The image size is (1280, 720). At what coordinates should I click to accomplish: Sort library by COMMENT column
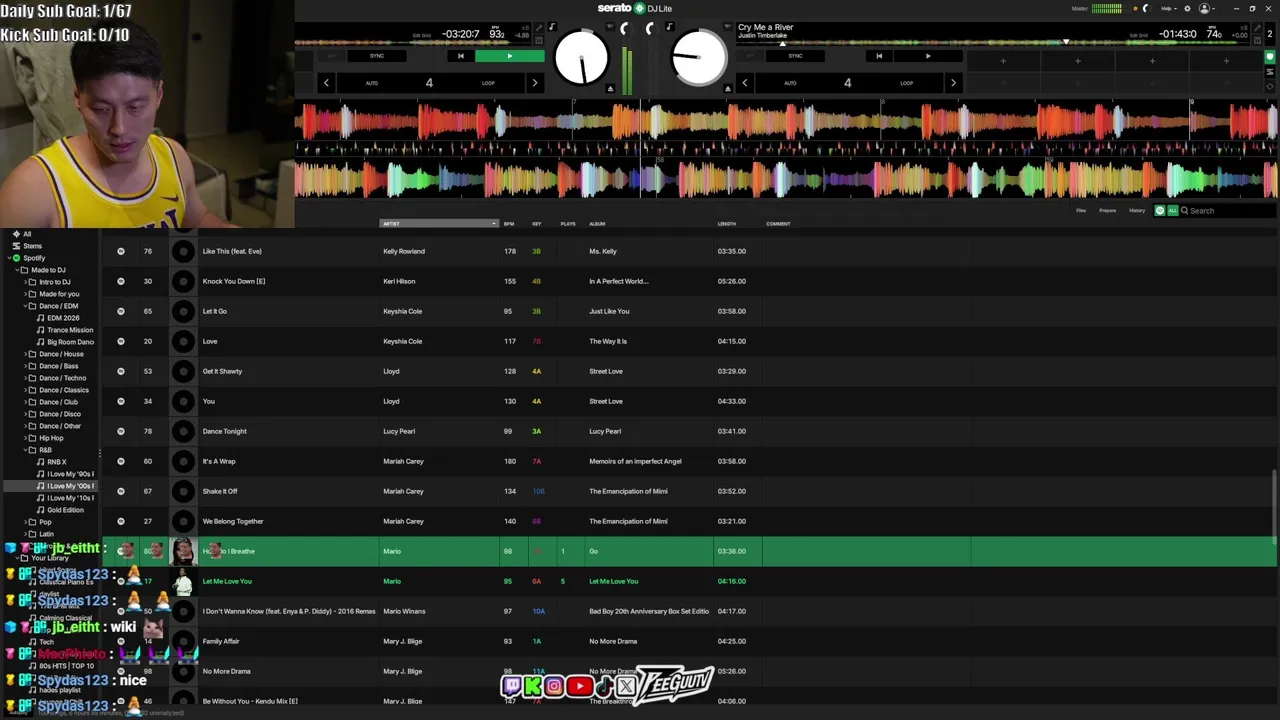click(x=778, y=224)
